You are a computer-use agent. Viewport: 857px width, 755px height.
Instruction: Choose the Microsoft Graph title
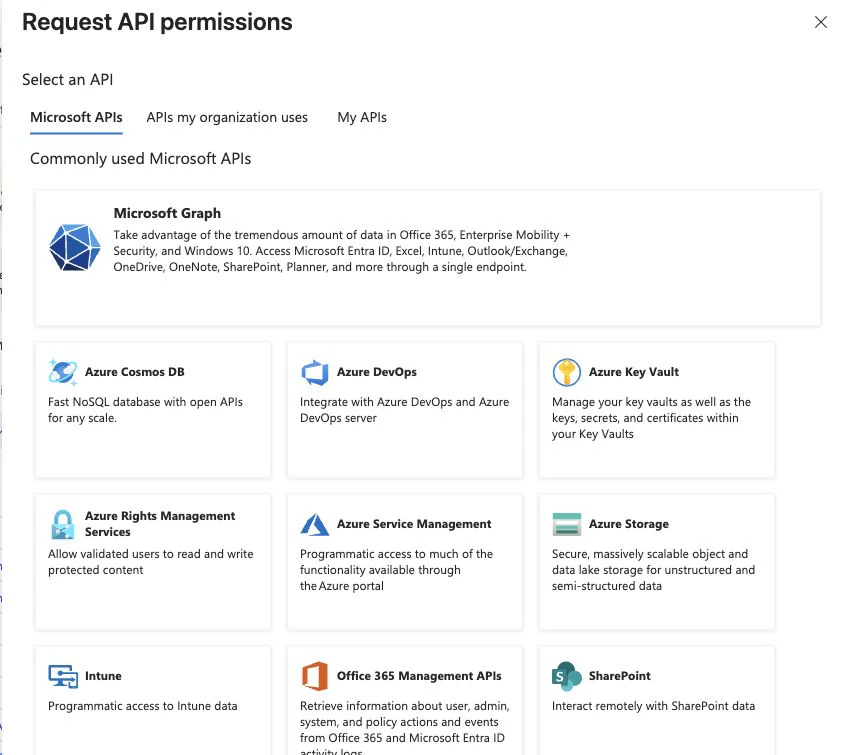coord(167,213)
